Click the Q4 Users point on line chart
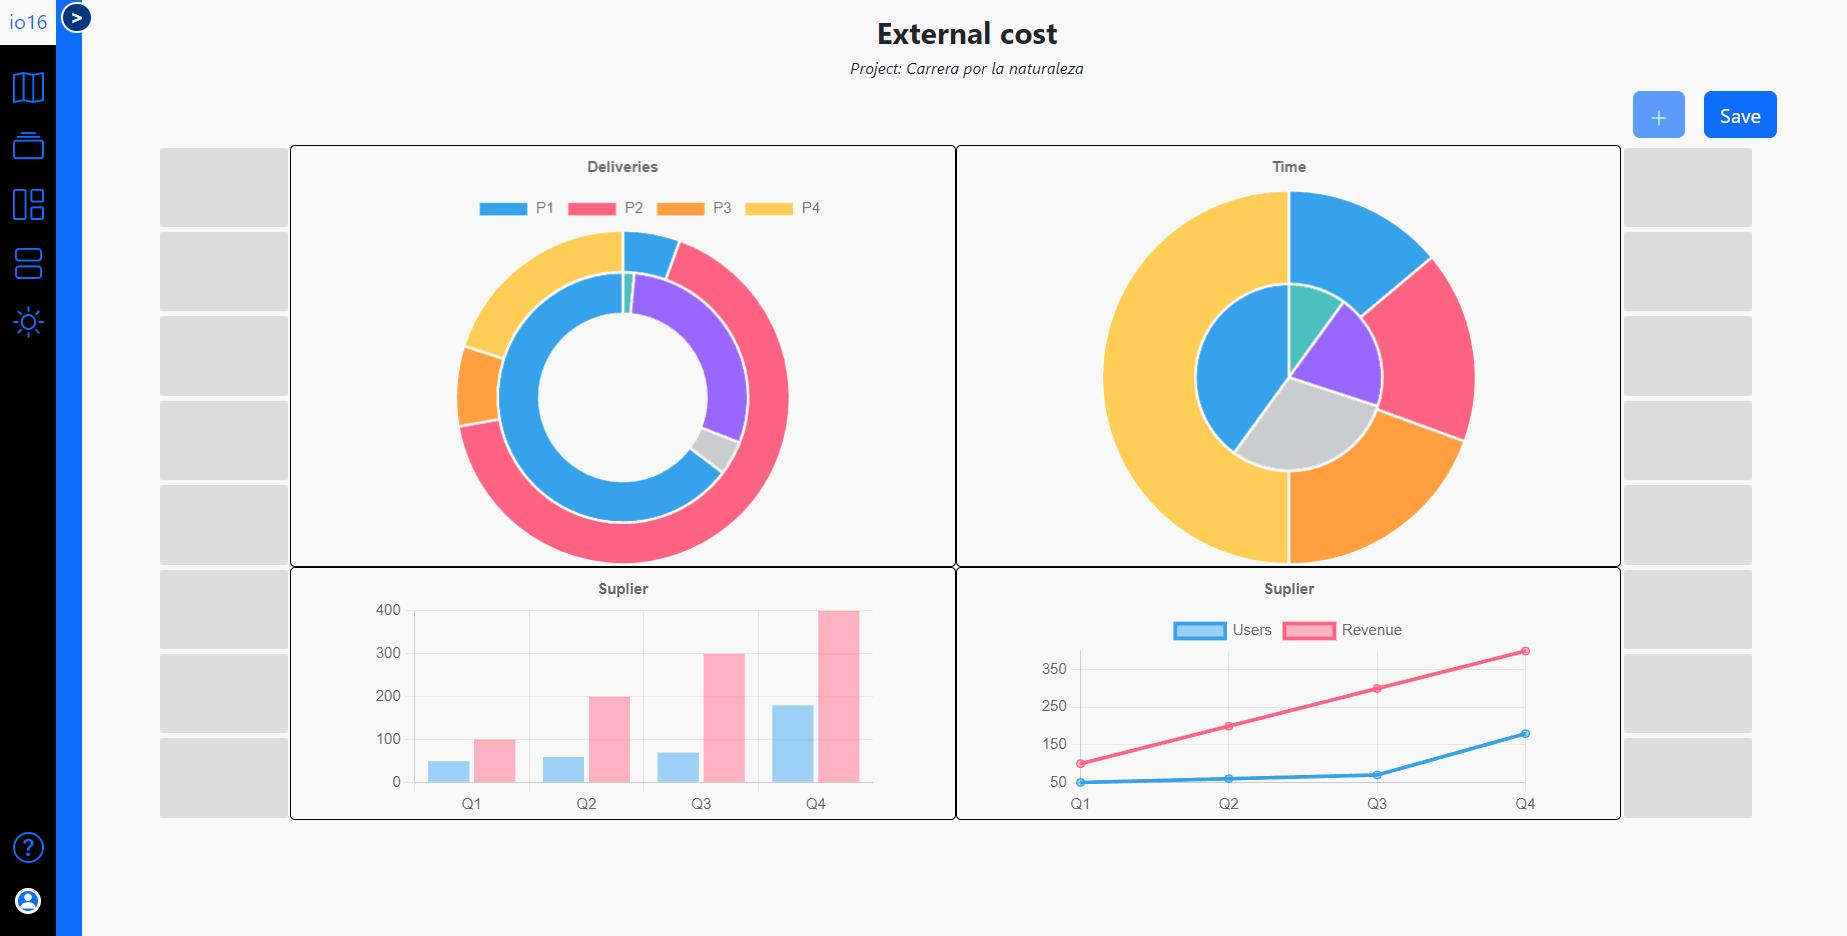The width and height of the screenshot is (1847, 936). click(1525, 734)
